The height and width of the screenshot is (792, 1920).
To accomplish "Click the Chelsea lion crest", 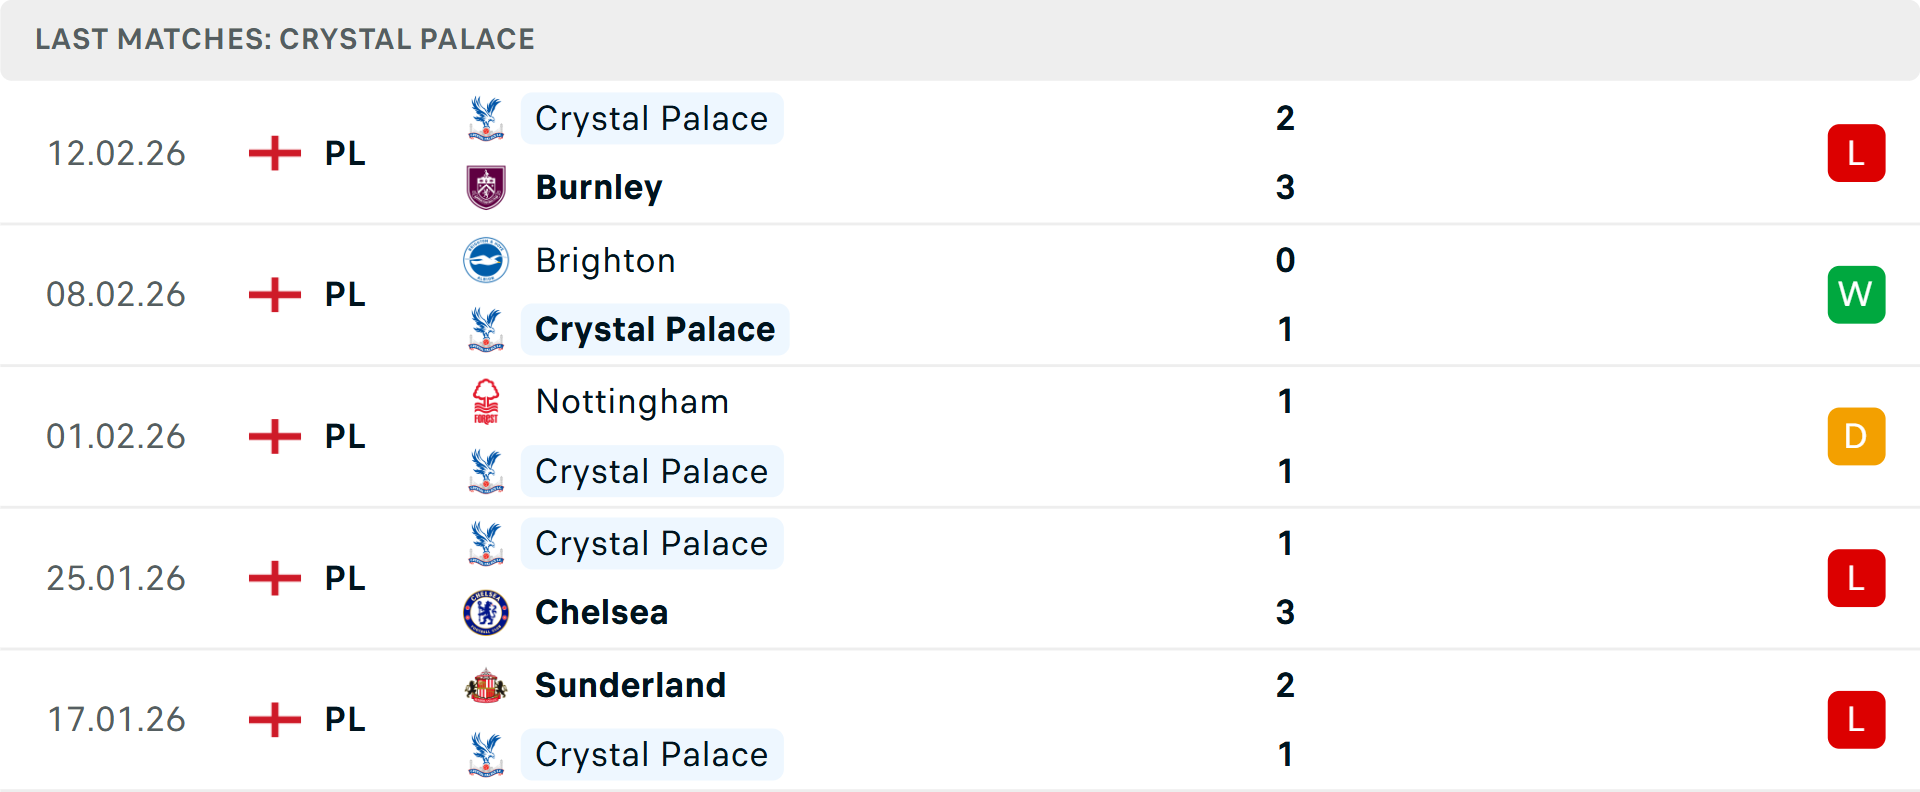I will [486, 612].
